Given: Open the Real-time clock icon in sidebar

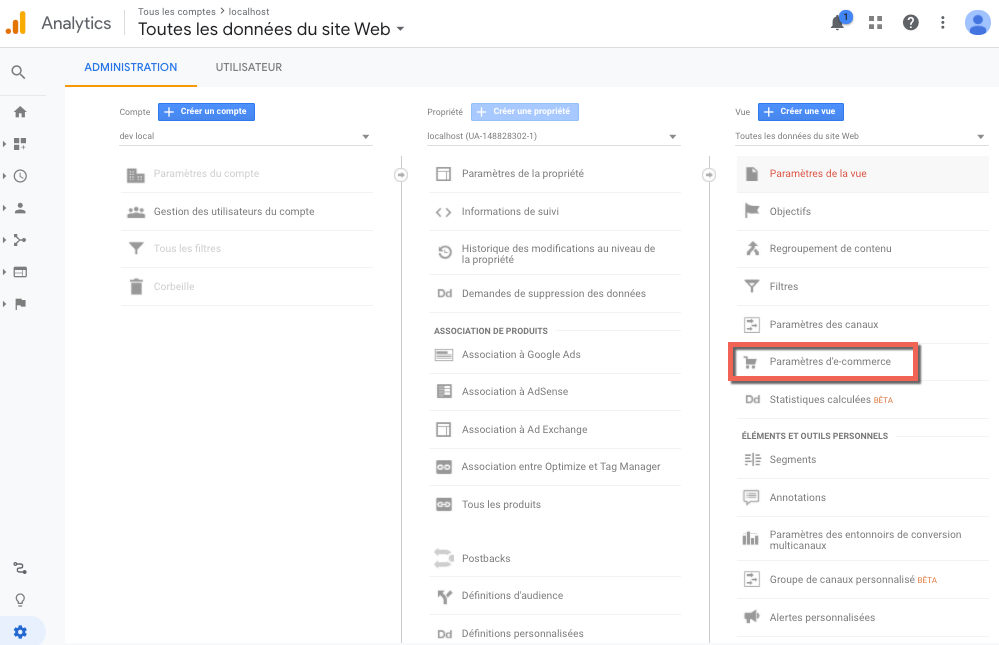Looking at the screenshot, I should (20, 176).
